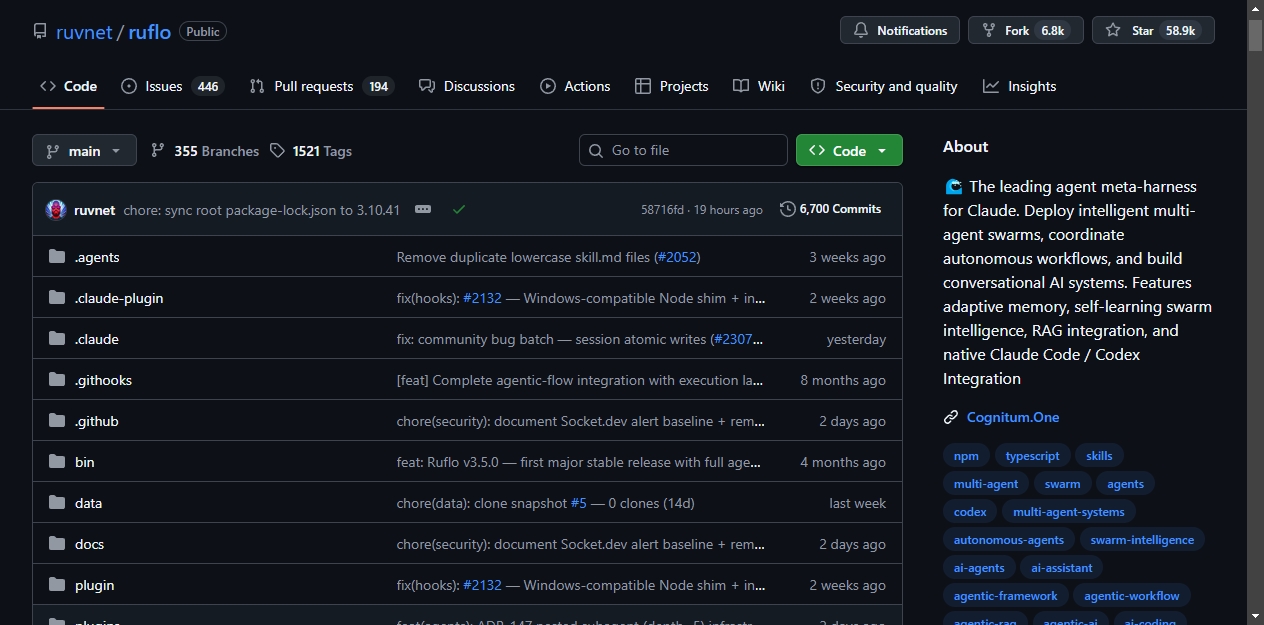This screenshot has height=625, width=1264.
Task: Open the Issues tab
Action: click(171, 86)
